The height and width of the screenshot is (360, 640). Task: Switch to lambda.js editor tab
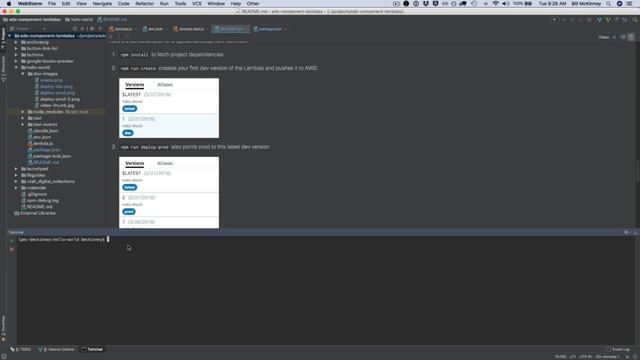click(123, 29)
